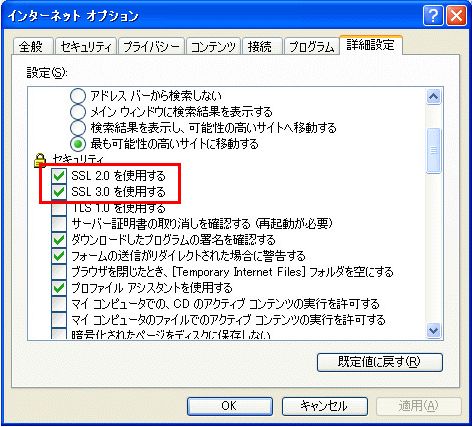Select 最も可能性の高いサイトに移動する radio
This screenshot has height=427, width=472.
tap(78, 144)
